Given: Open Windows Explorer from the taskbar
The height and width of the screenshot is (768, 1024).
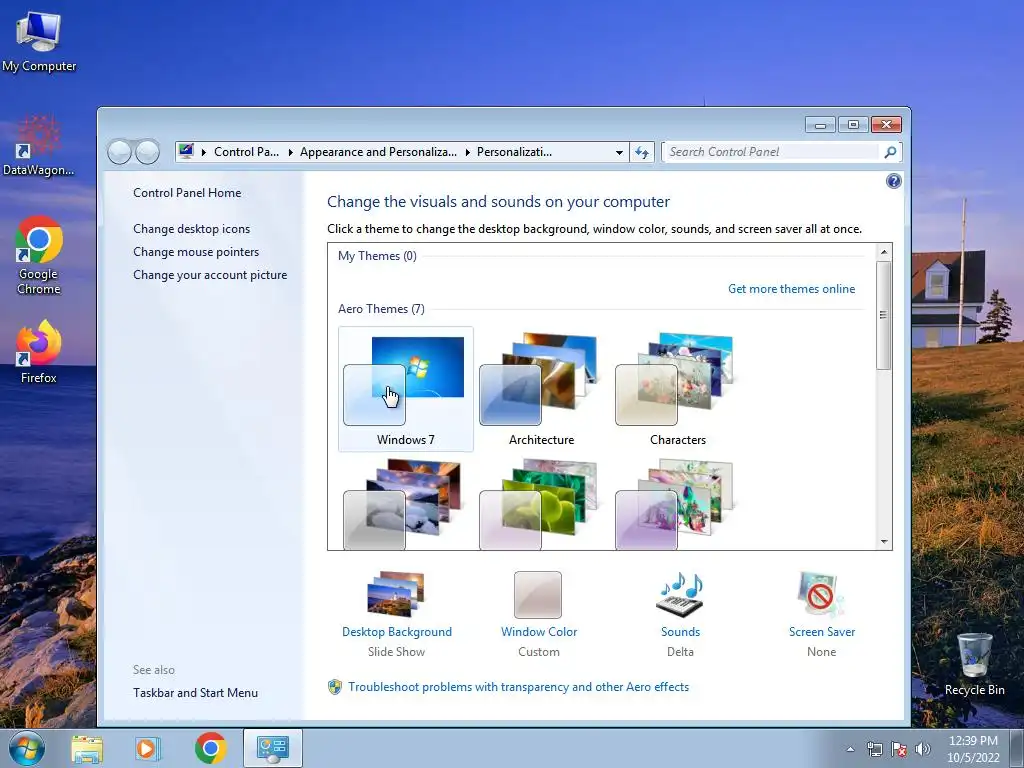Looking at the screenshot, I should 87,748.
